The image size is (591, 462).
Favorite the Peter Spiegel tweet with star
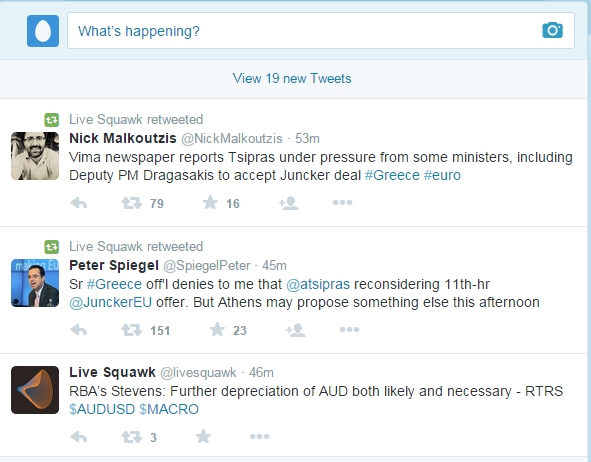point(217,330)
